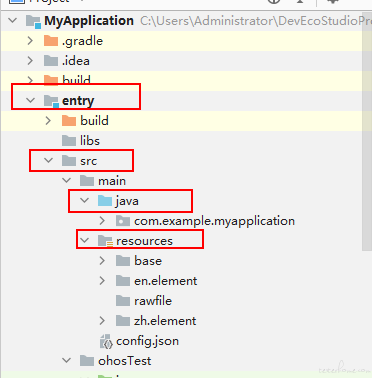Click the orange .gradle folder icon

[x=51, y=41]
